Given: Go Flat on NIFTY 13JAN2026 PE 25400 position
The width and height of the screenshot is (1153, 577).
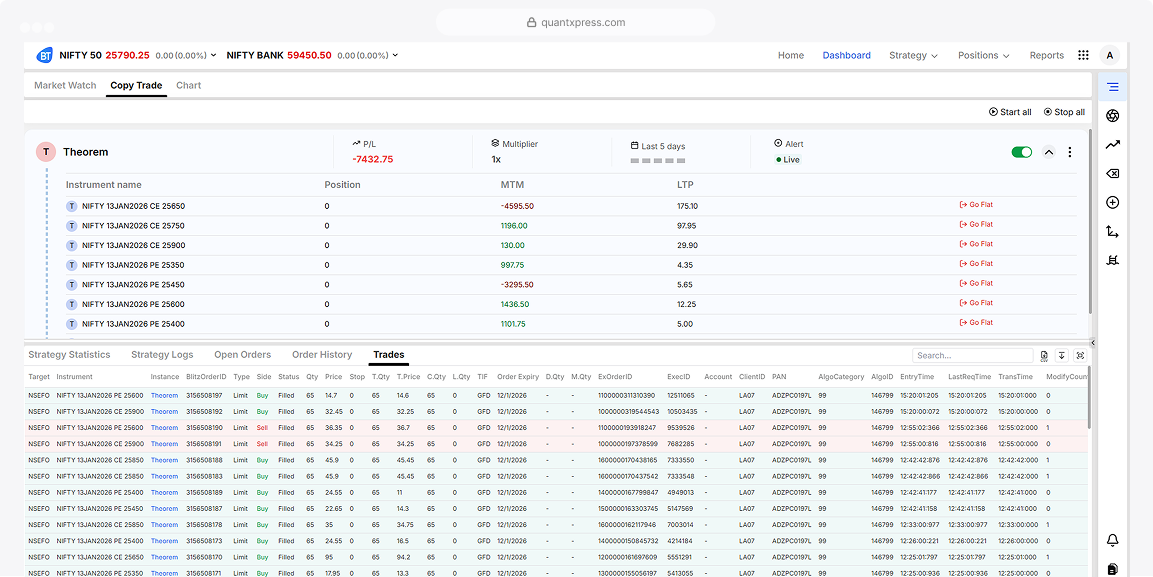Looking at the screenshot, I should point(977,323).
